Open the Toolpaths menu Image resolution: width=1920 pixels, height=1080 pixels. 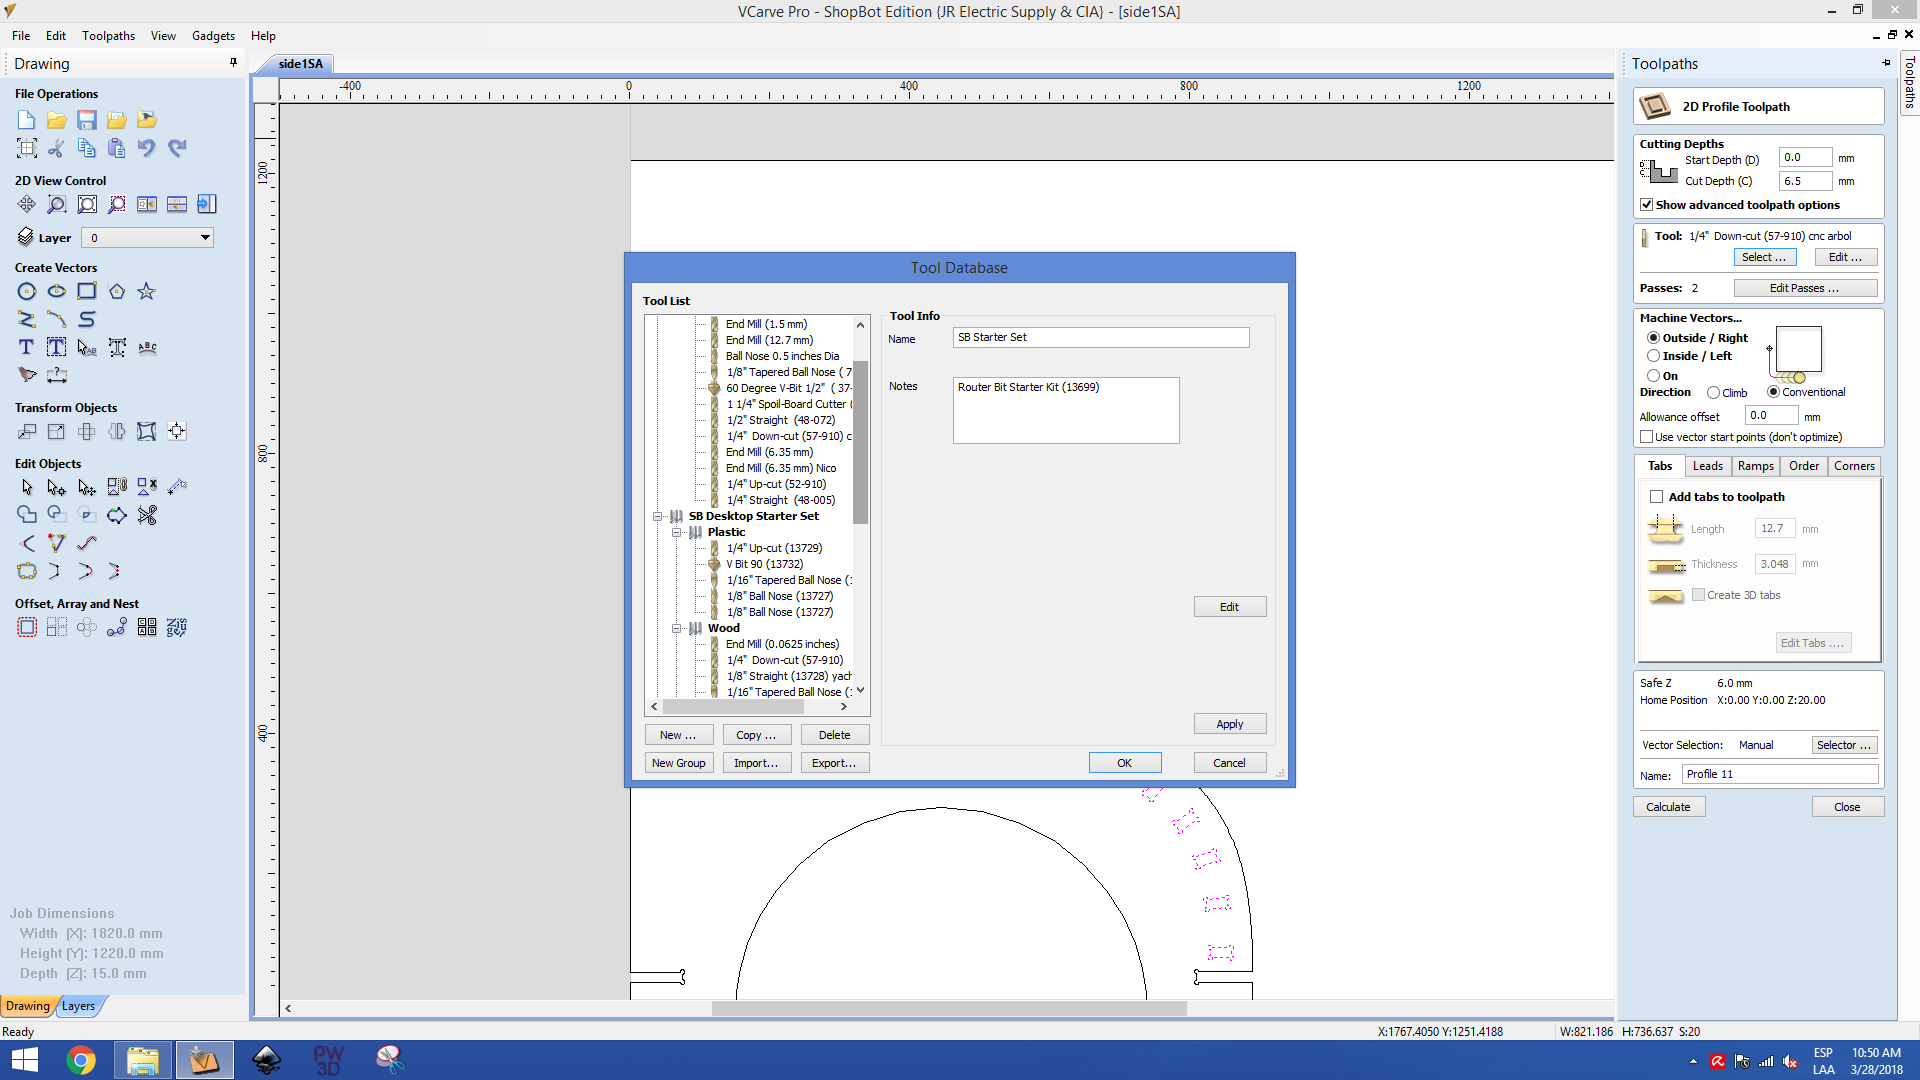coord(108,36)
